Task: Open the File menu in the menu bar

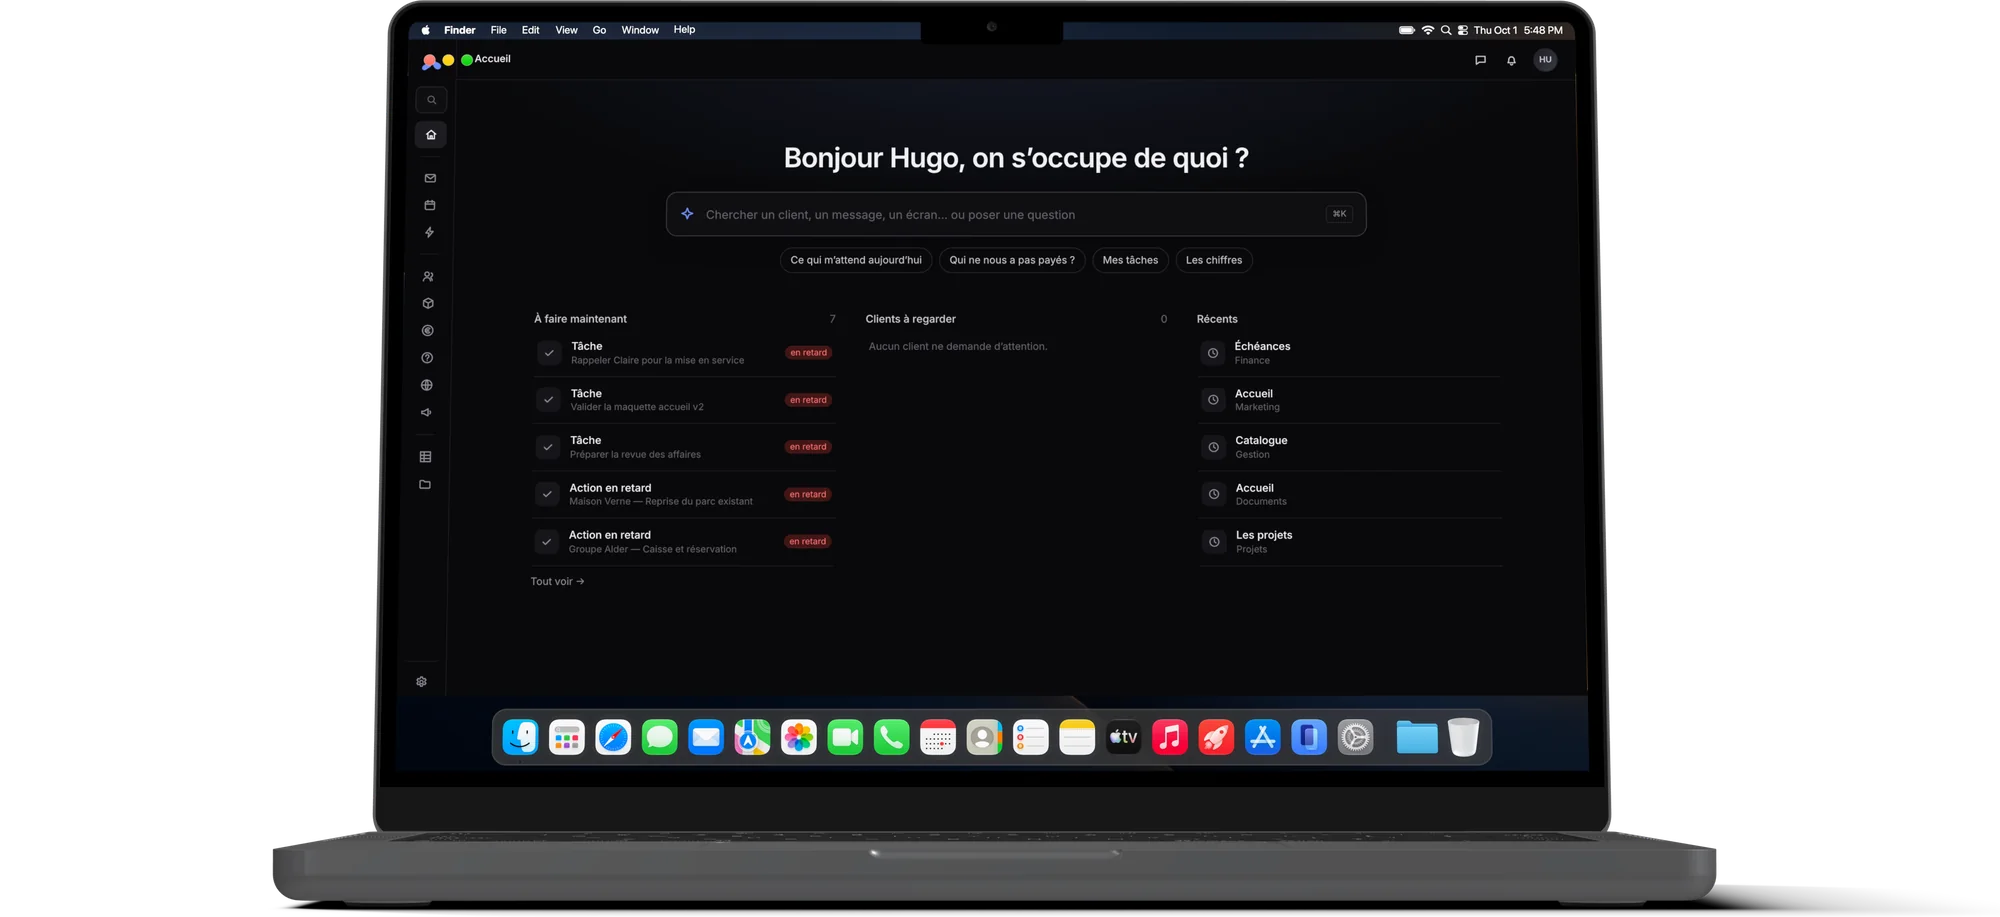Action: (x=498, y=30)
